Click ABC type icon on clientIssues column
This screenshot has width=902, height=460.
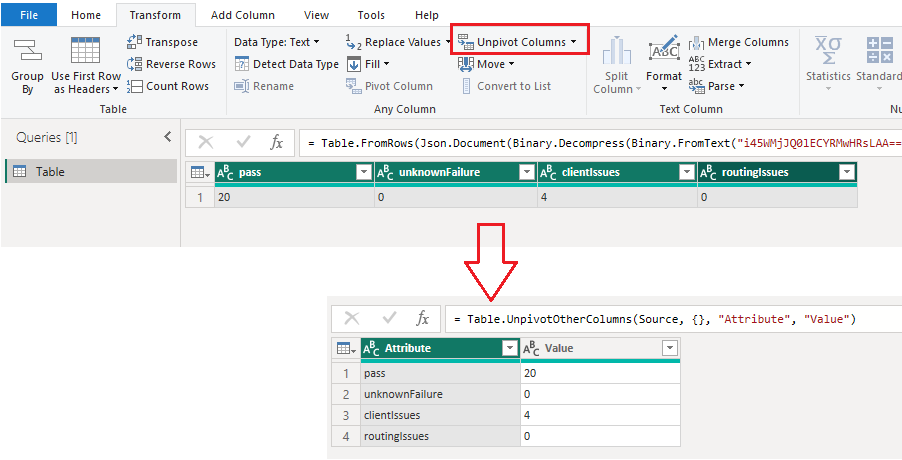[x=547, y=172]
